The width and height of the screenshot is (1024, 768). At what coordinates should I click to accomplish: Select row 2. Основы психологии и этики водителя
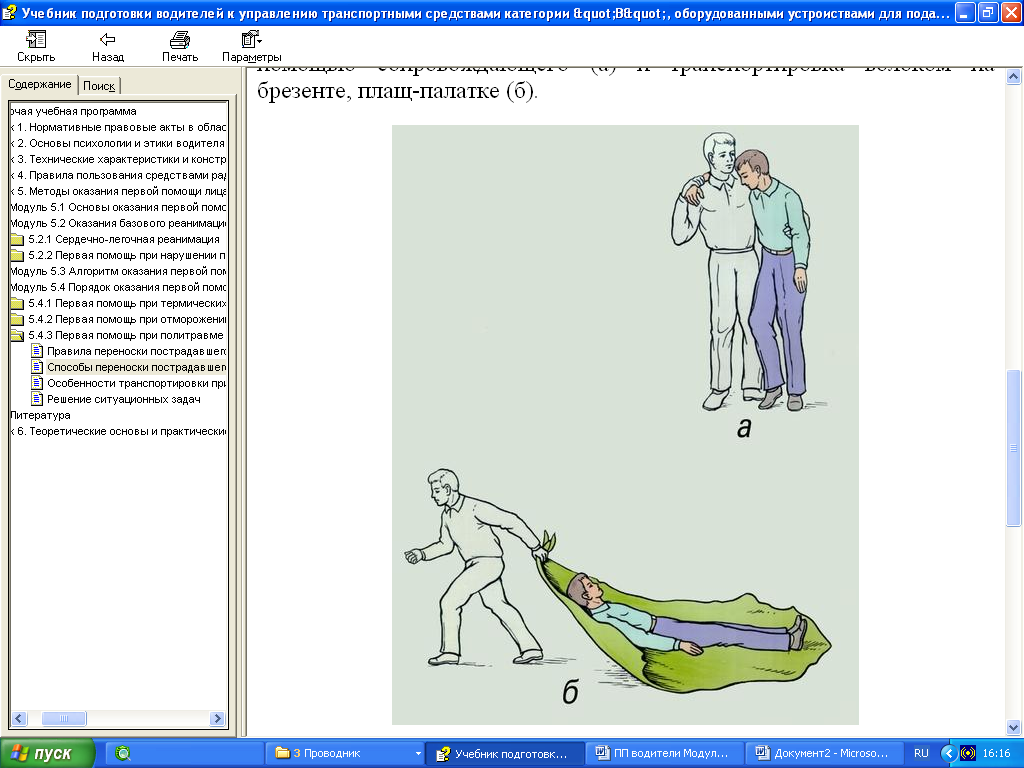[118, 143]
